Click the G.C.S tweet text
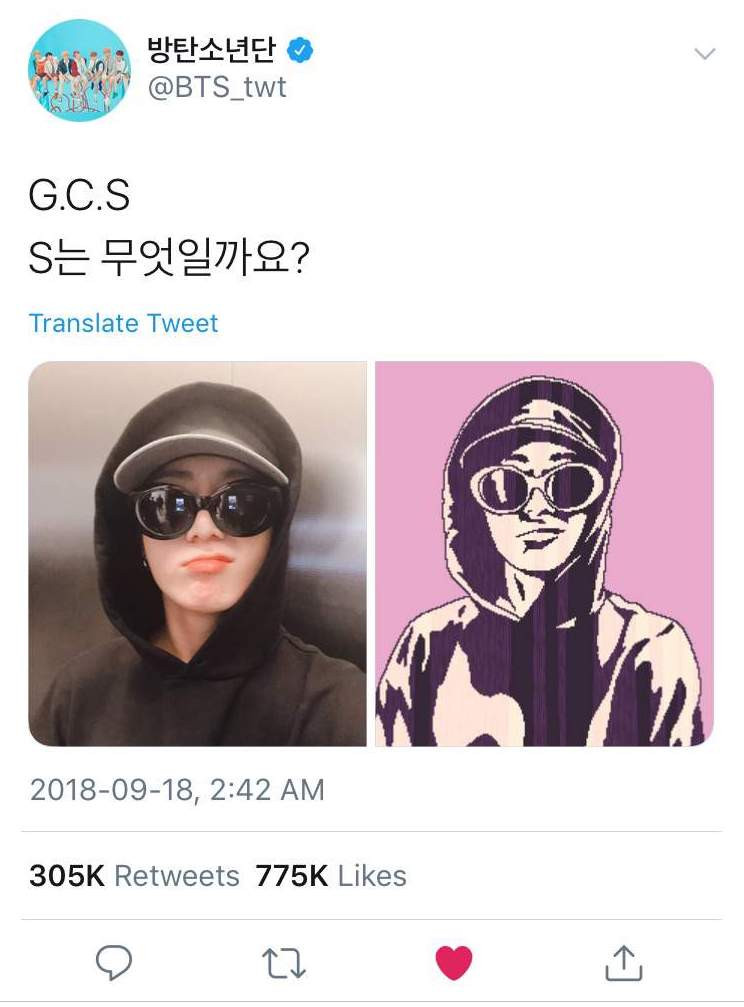This screenshot has height=1007, width=744. pyautogui.click(x=79, y=195)
